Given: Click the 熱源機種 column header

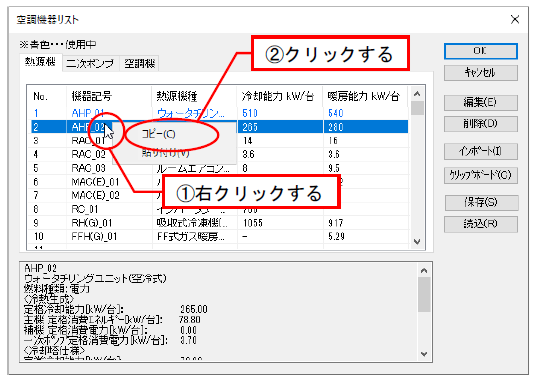Looking at the screenshot, I should tap(194, 96).
